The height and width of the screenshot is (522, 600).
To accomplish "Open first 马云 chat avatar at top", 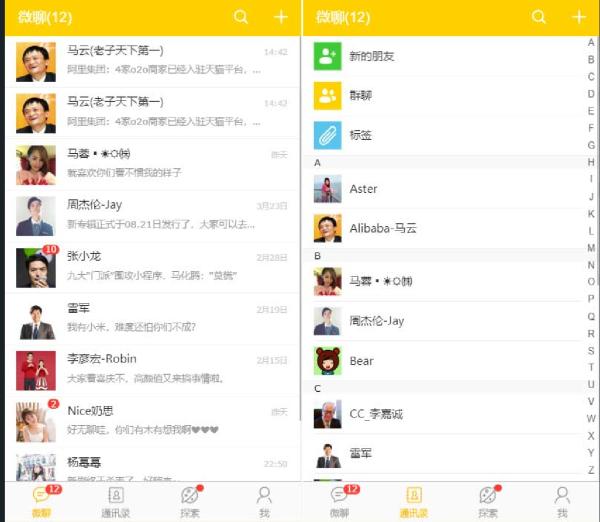I will (x=36, y=62).
